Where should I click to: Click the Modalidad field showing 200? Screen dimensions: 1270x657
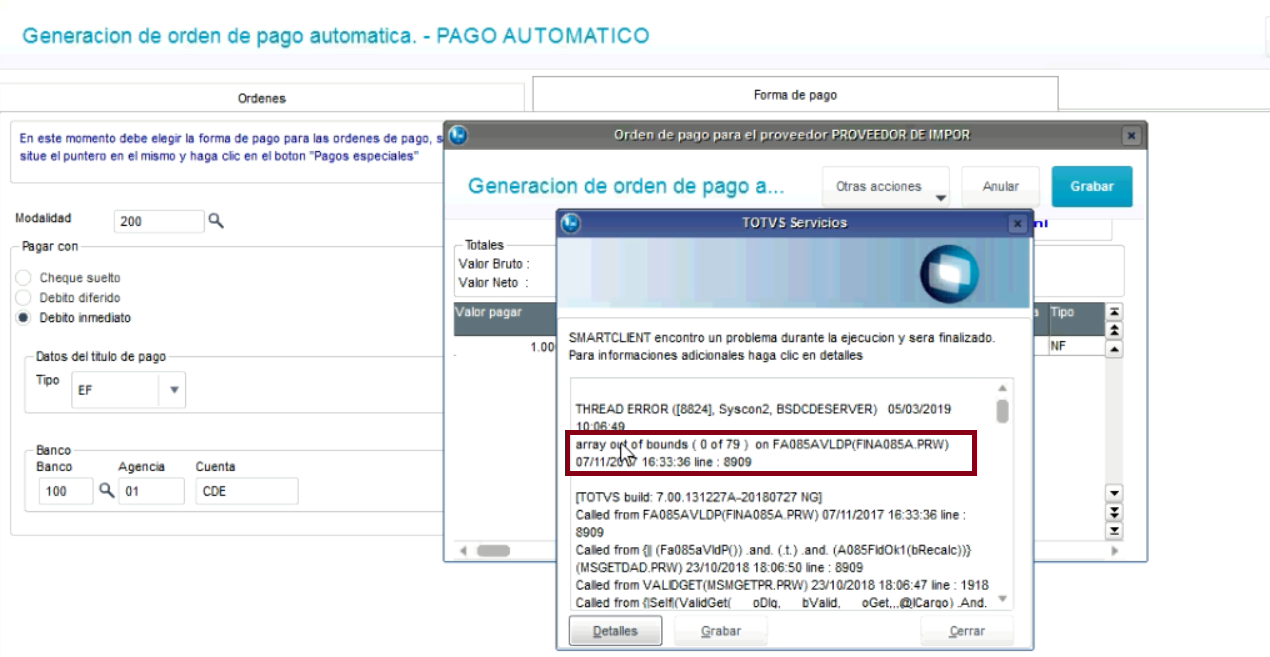tap(159, 222)
